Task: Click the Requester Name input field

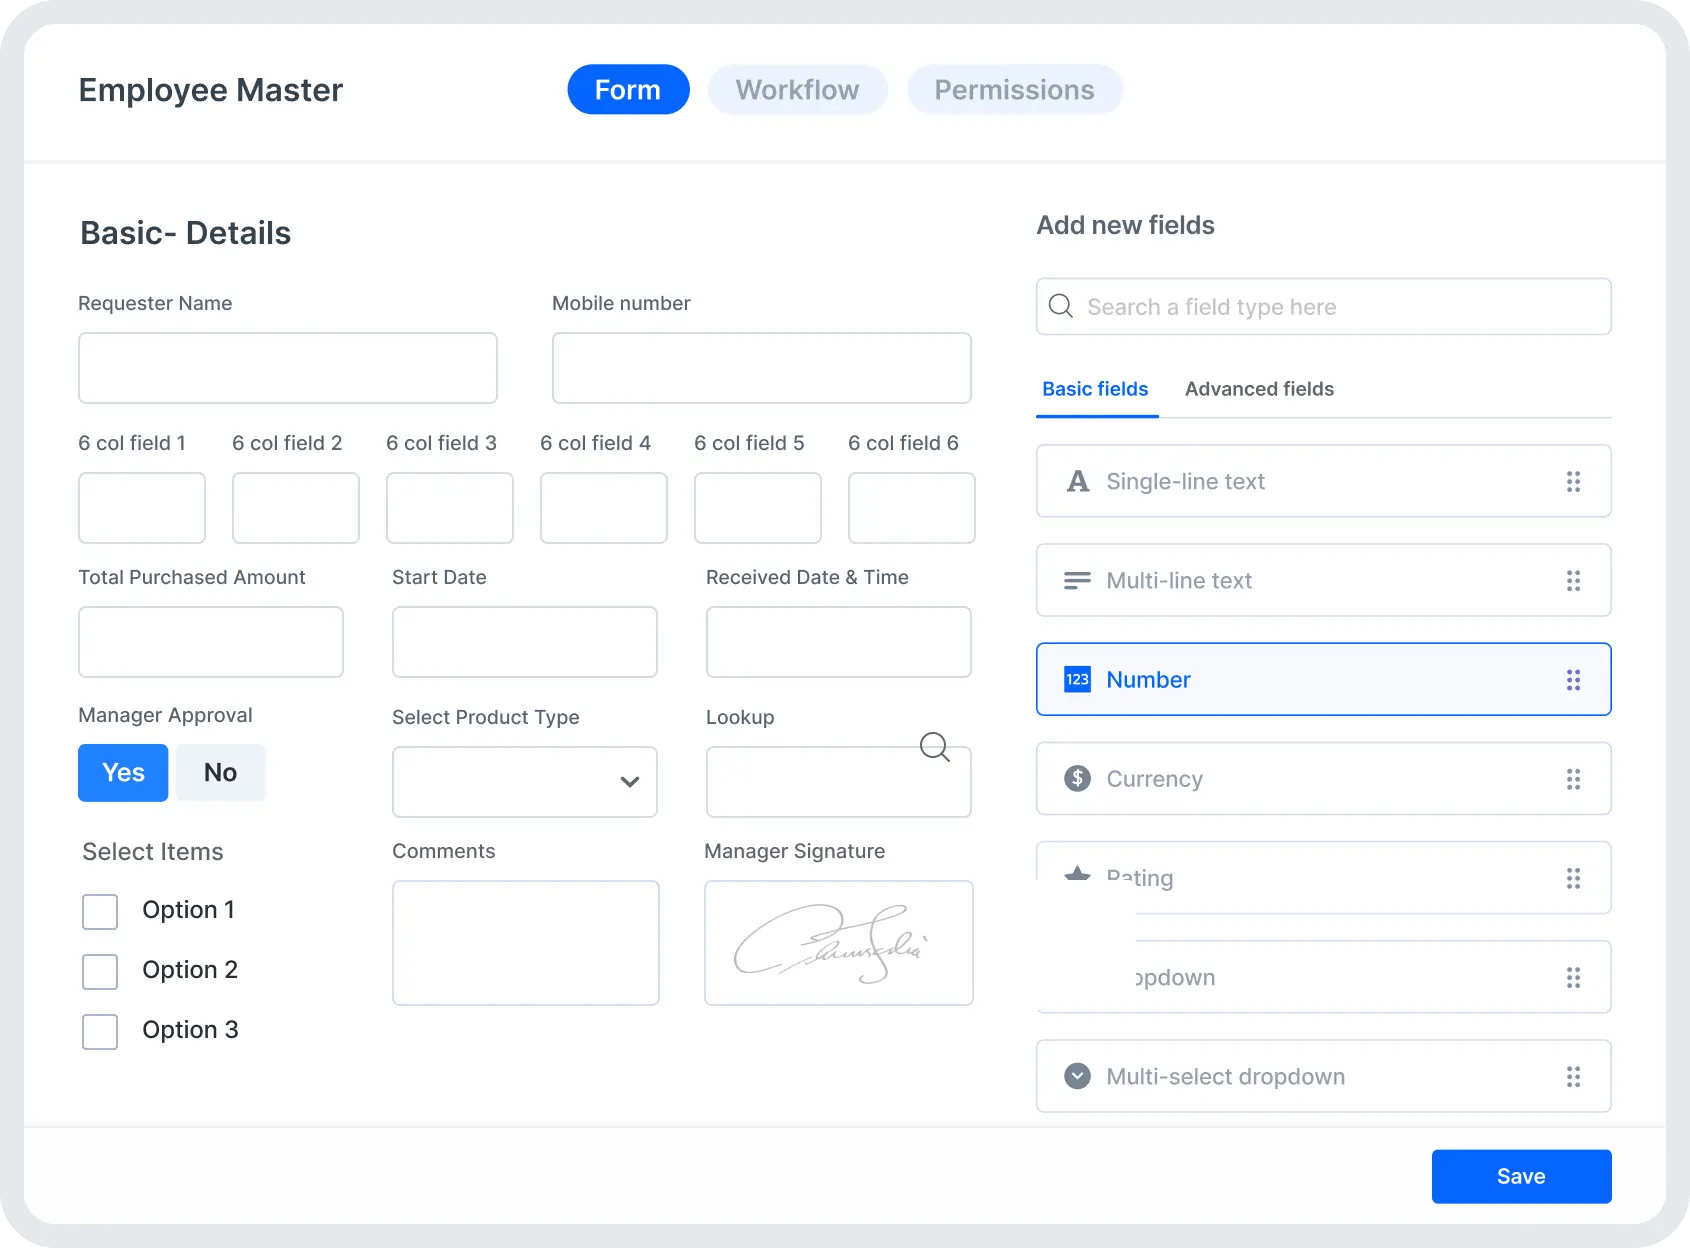Action: (x=288, y=368)
